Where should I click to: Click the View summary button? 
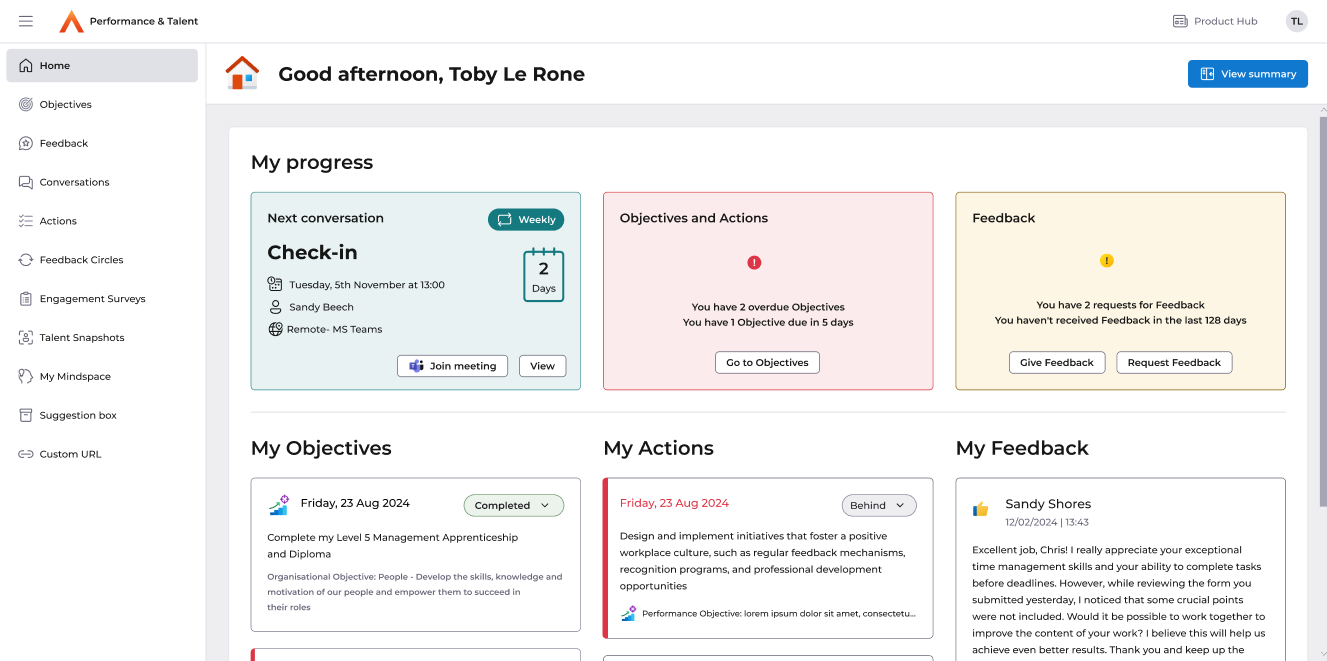click(x=1247, y=74)
